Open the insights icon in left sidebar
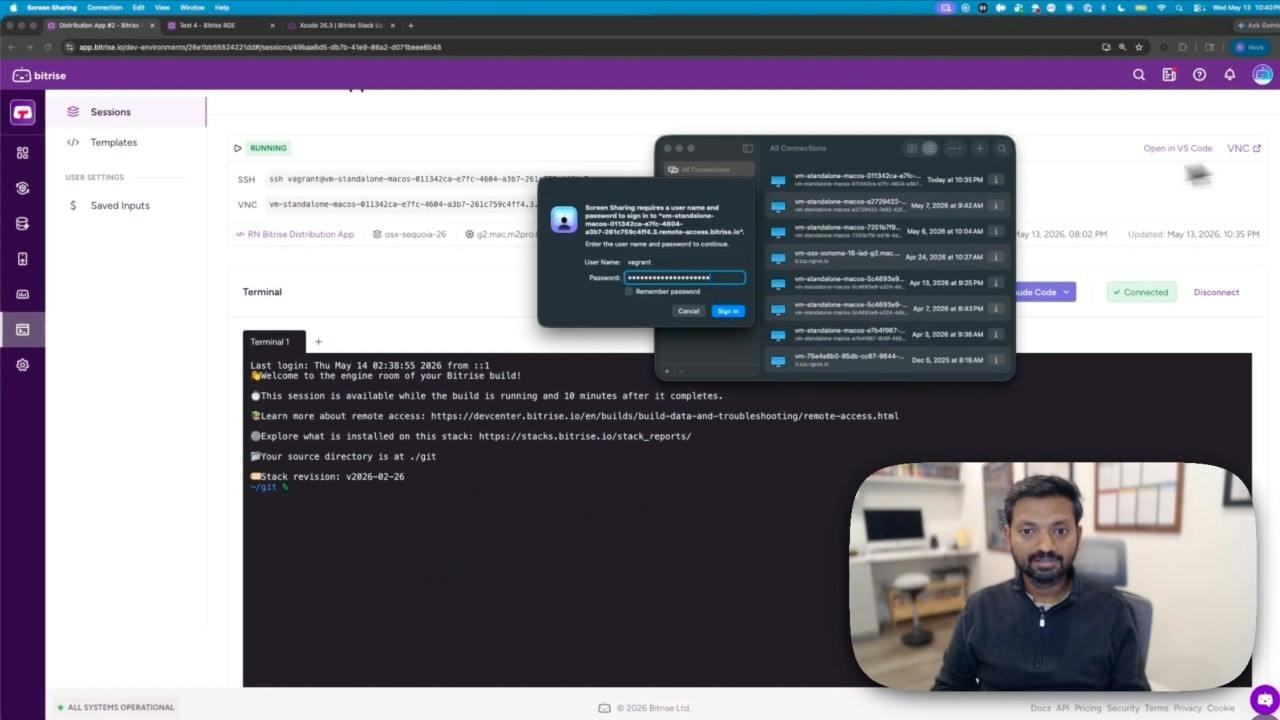1280x720 pixels. pos(22,188)
